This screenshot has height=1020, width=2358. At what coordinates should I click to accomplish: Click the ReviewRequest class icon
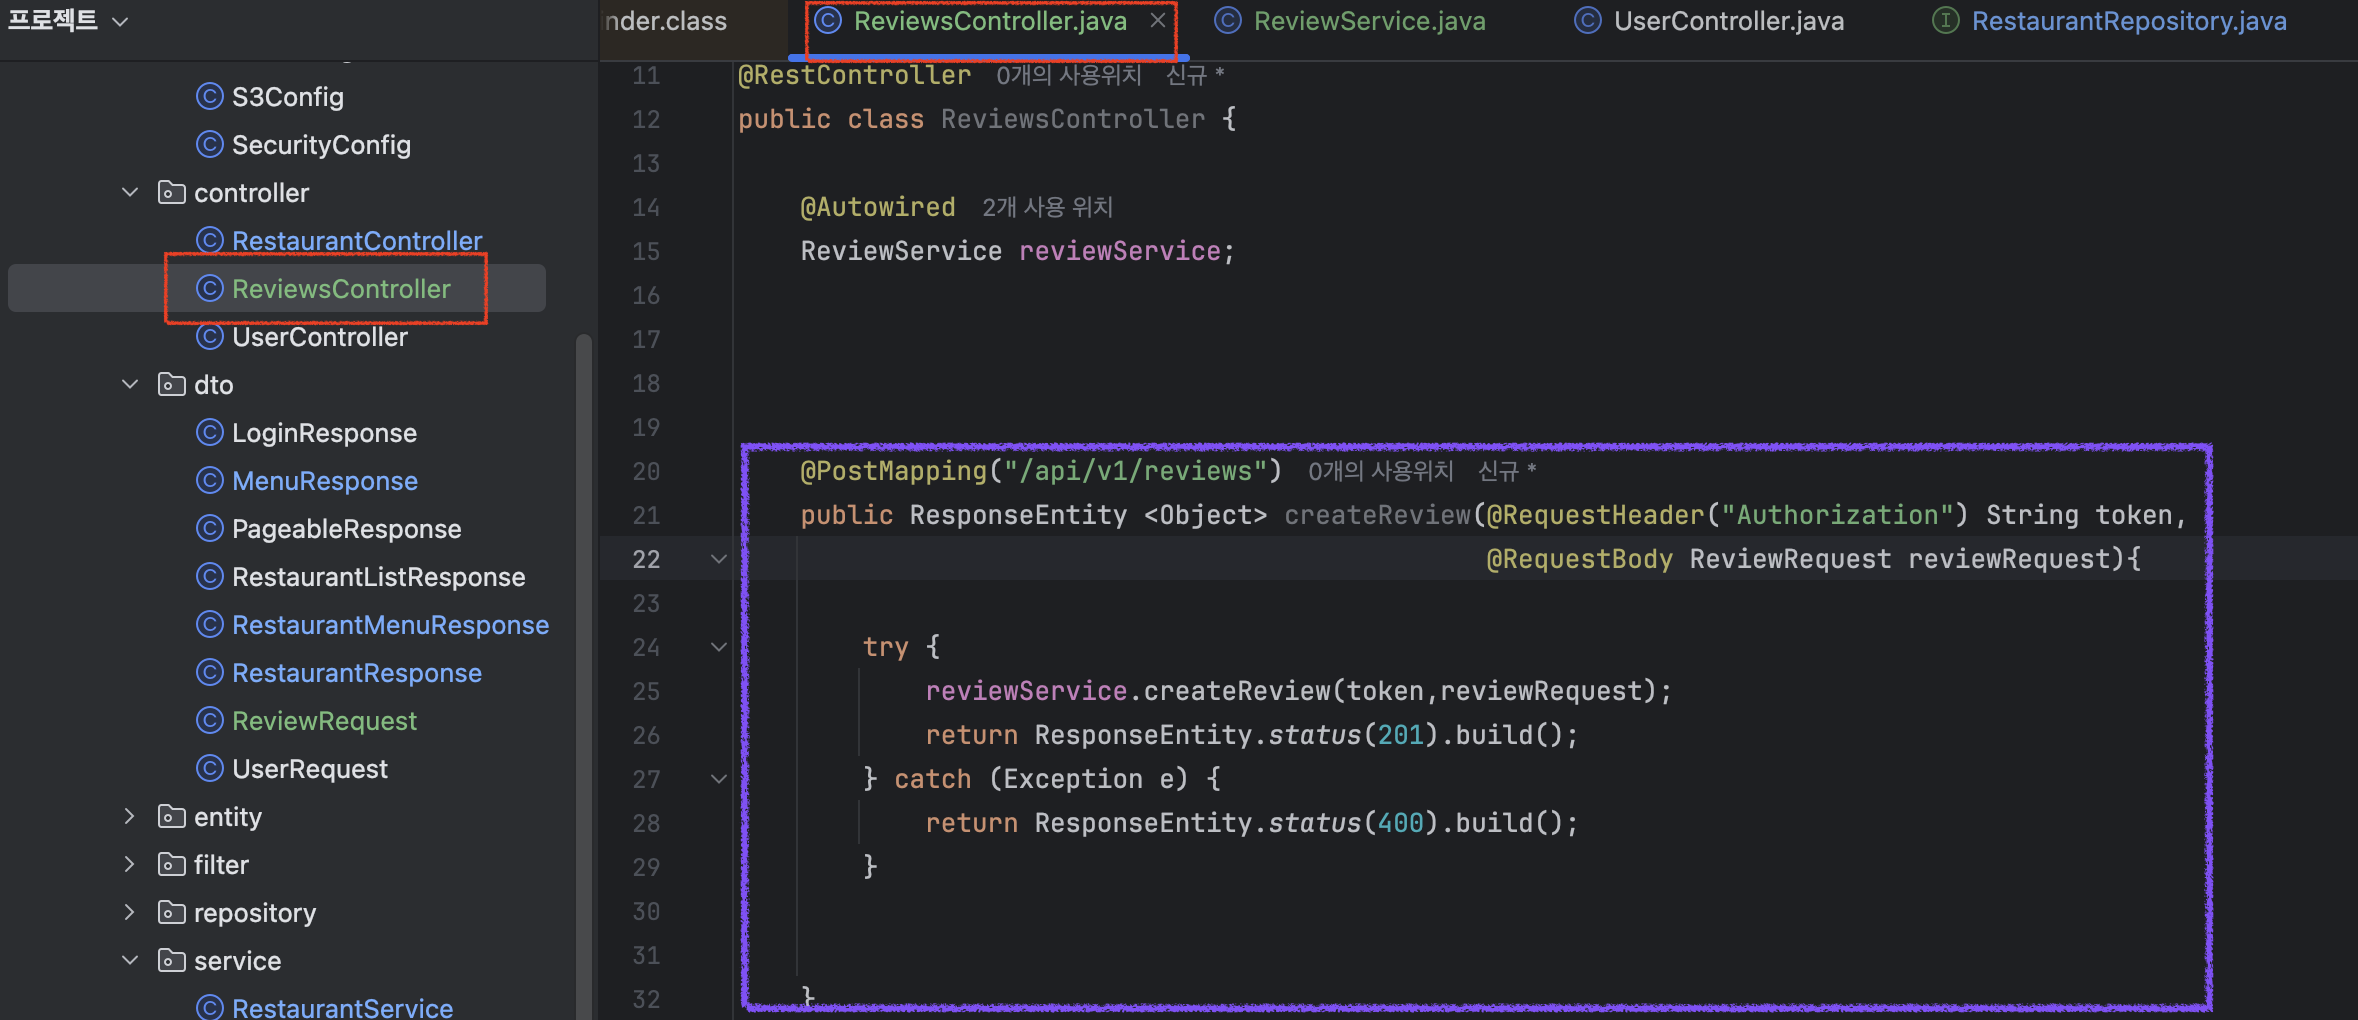point(209,720)
